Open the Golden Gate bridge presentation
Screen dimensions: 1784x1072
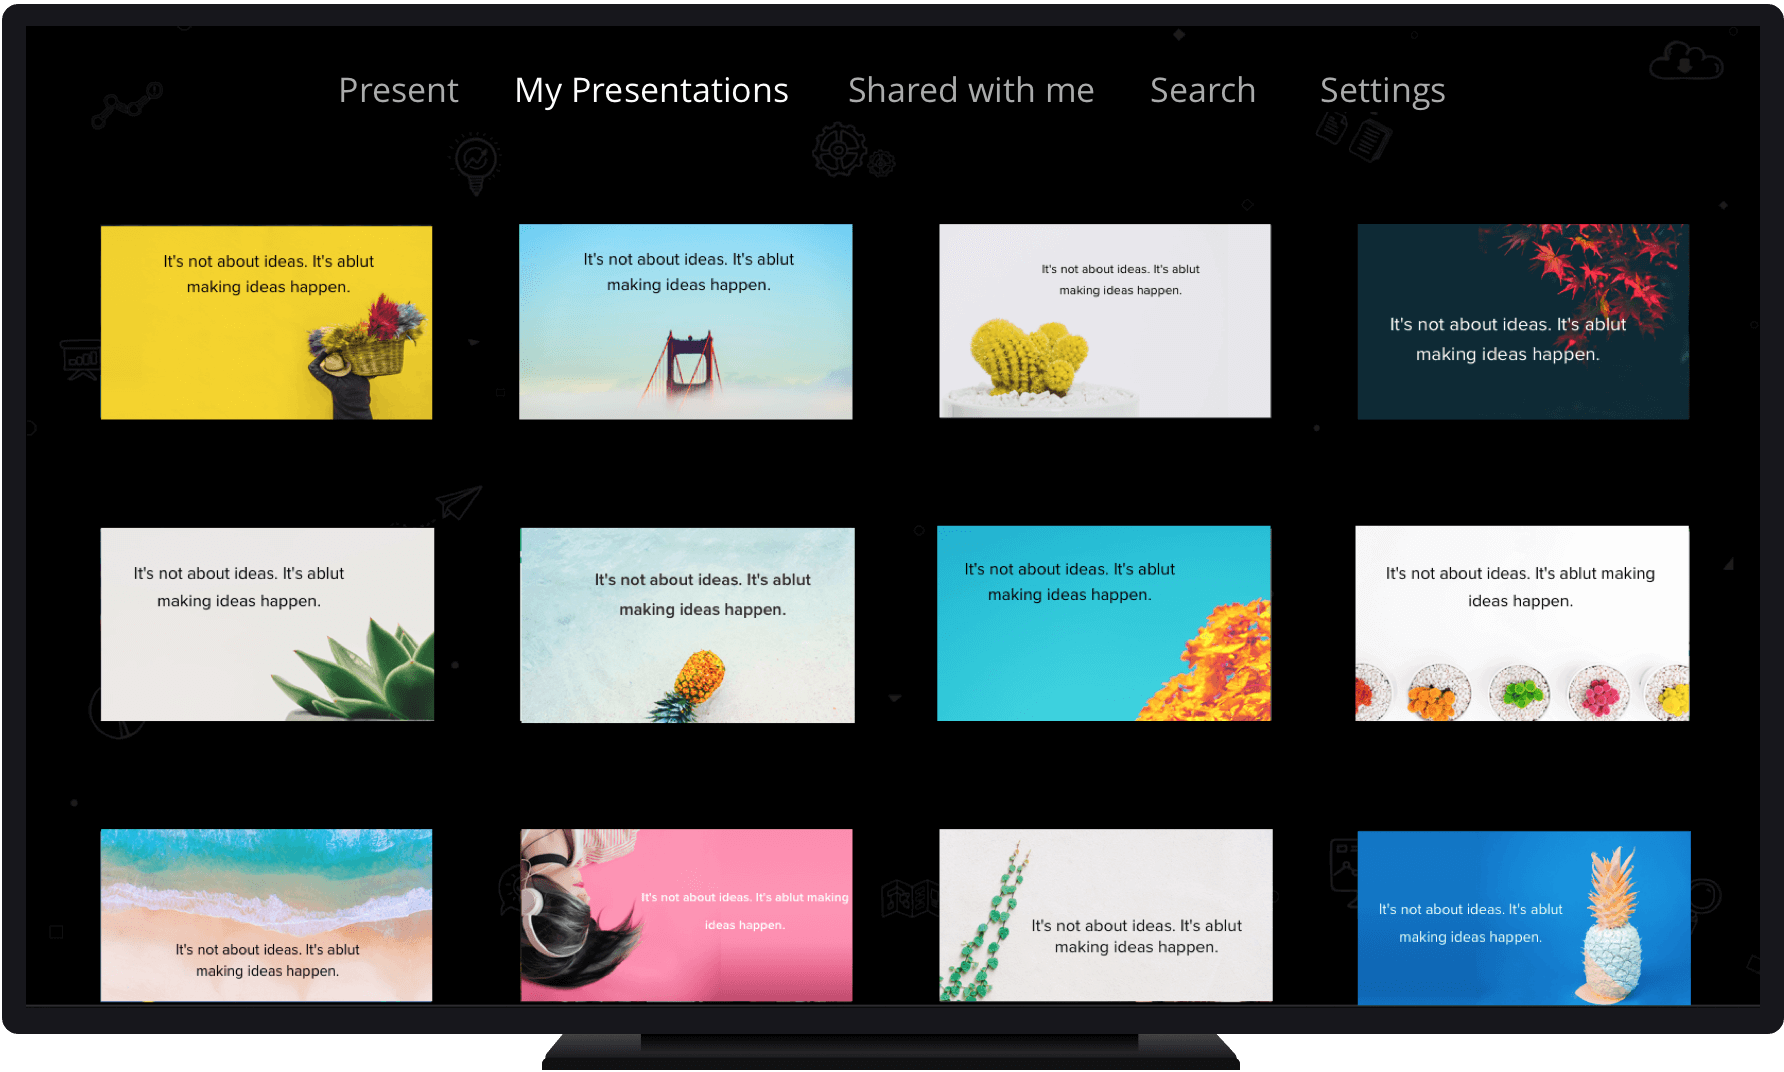(685, 321)
